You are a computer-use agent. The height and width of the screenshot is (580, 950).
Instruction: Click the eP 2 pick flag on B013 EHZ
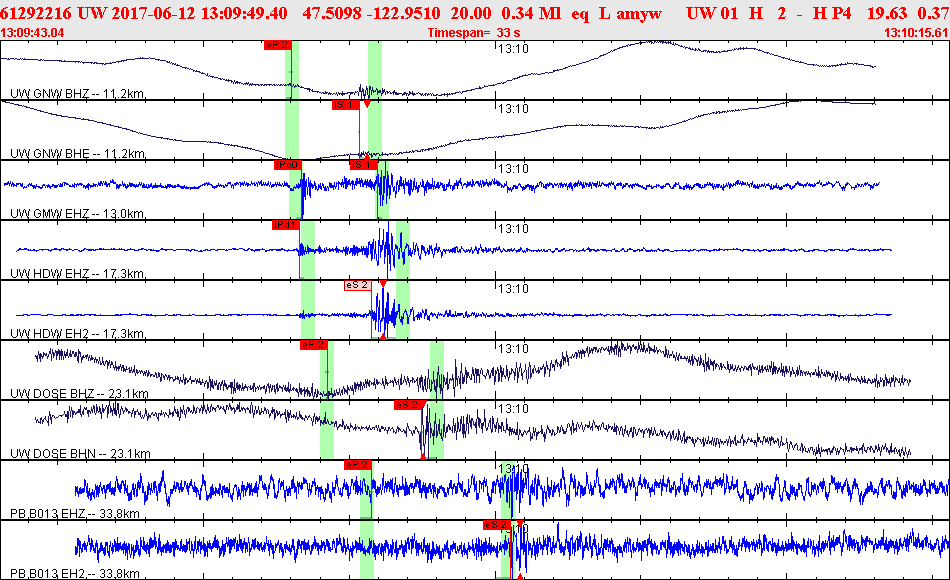[x=357, y=465]
